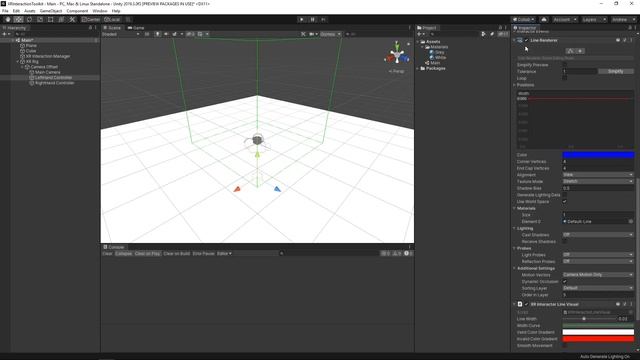This screenshot has height=360, width=640.
Task: Open the scene camera settings icon
Action: click(311, 34)
